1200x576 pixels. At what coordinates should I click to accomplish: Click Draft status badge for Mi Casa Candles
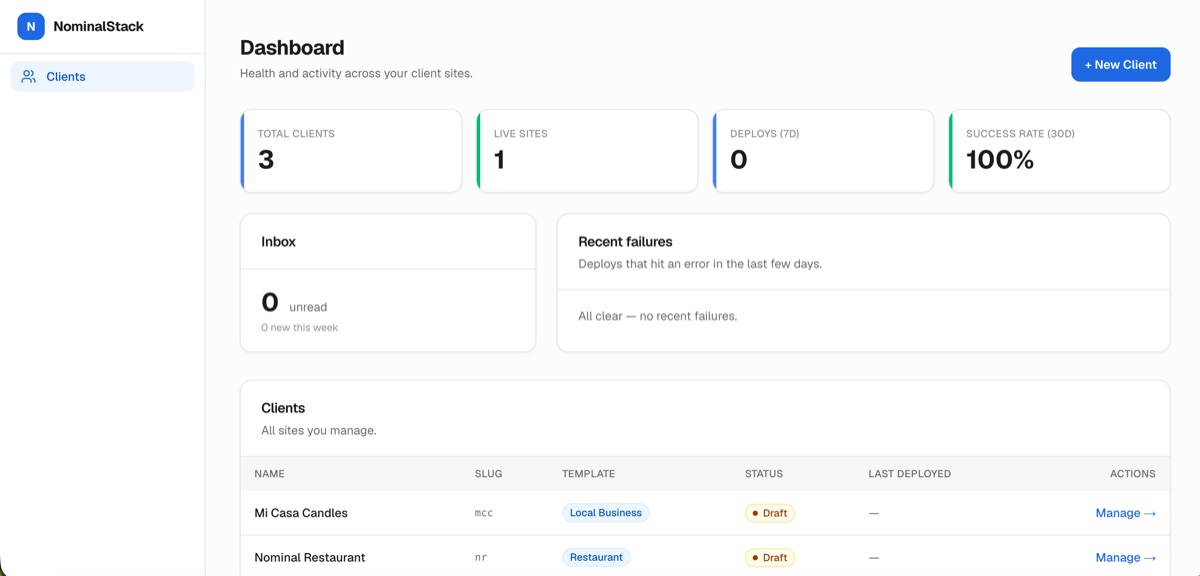pos(769,513)
